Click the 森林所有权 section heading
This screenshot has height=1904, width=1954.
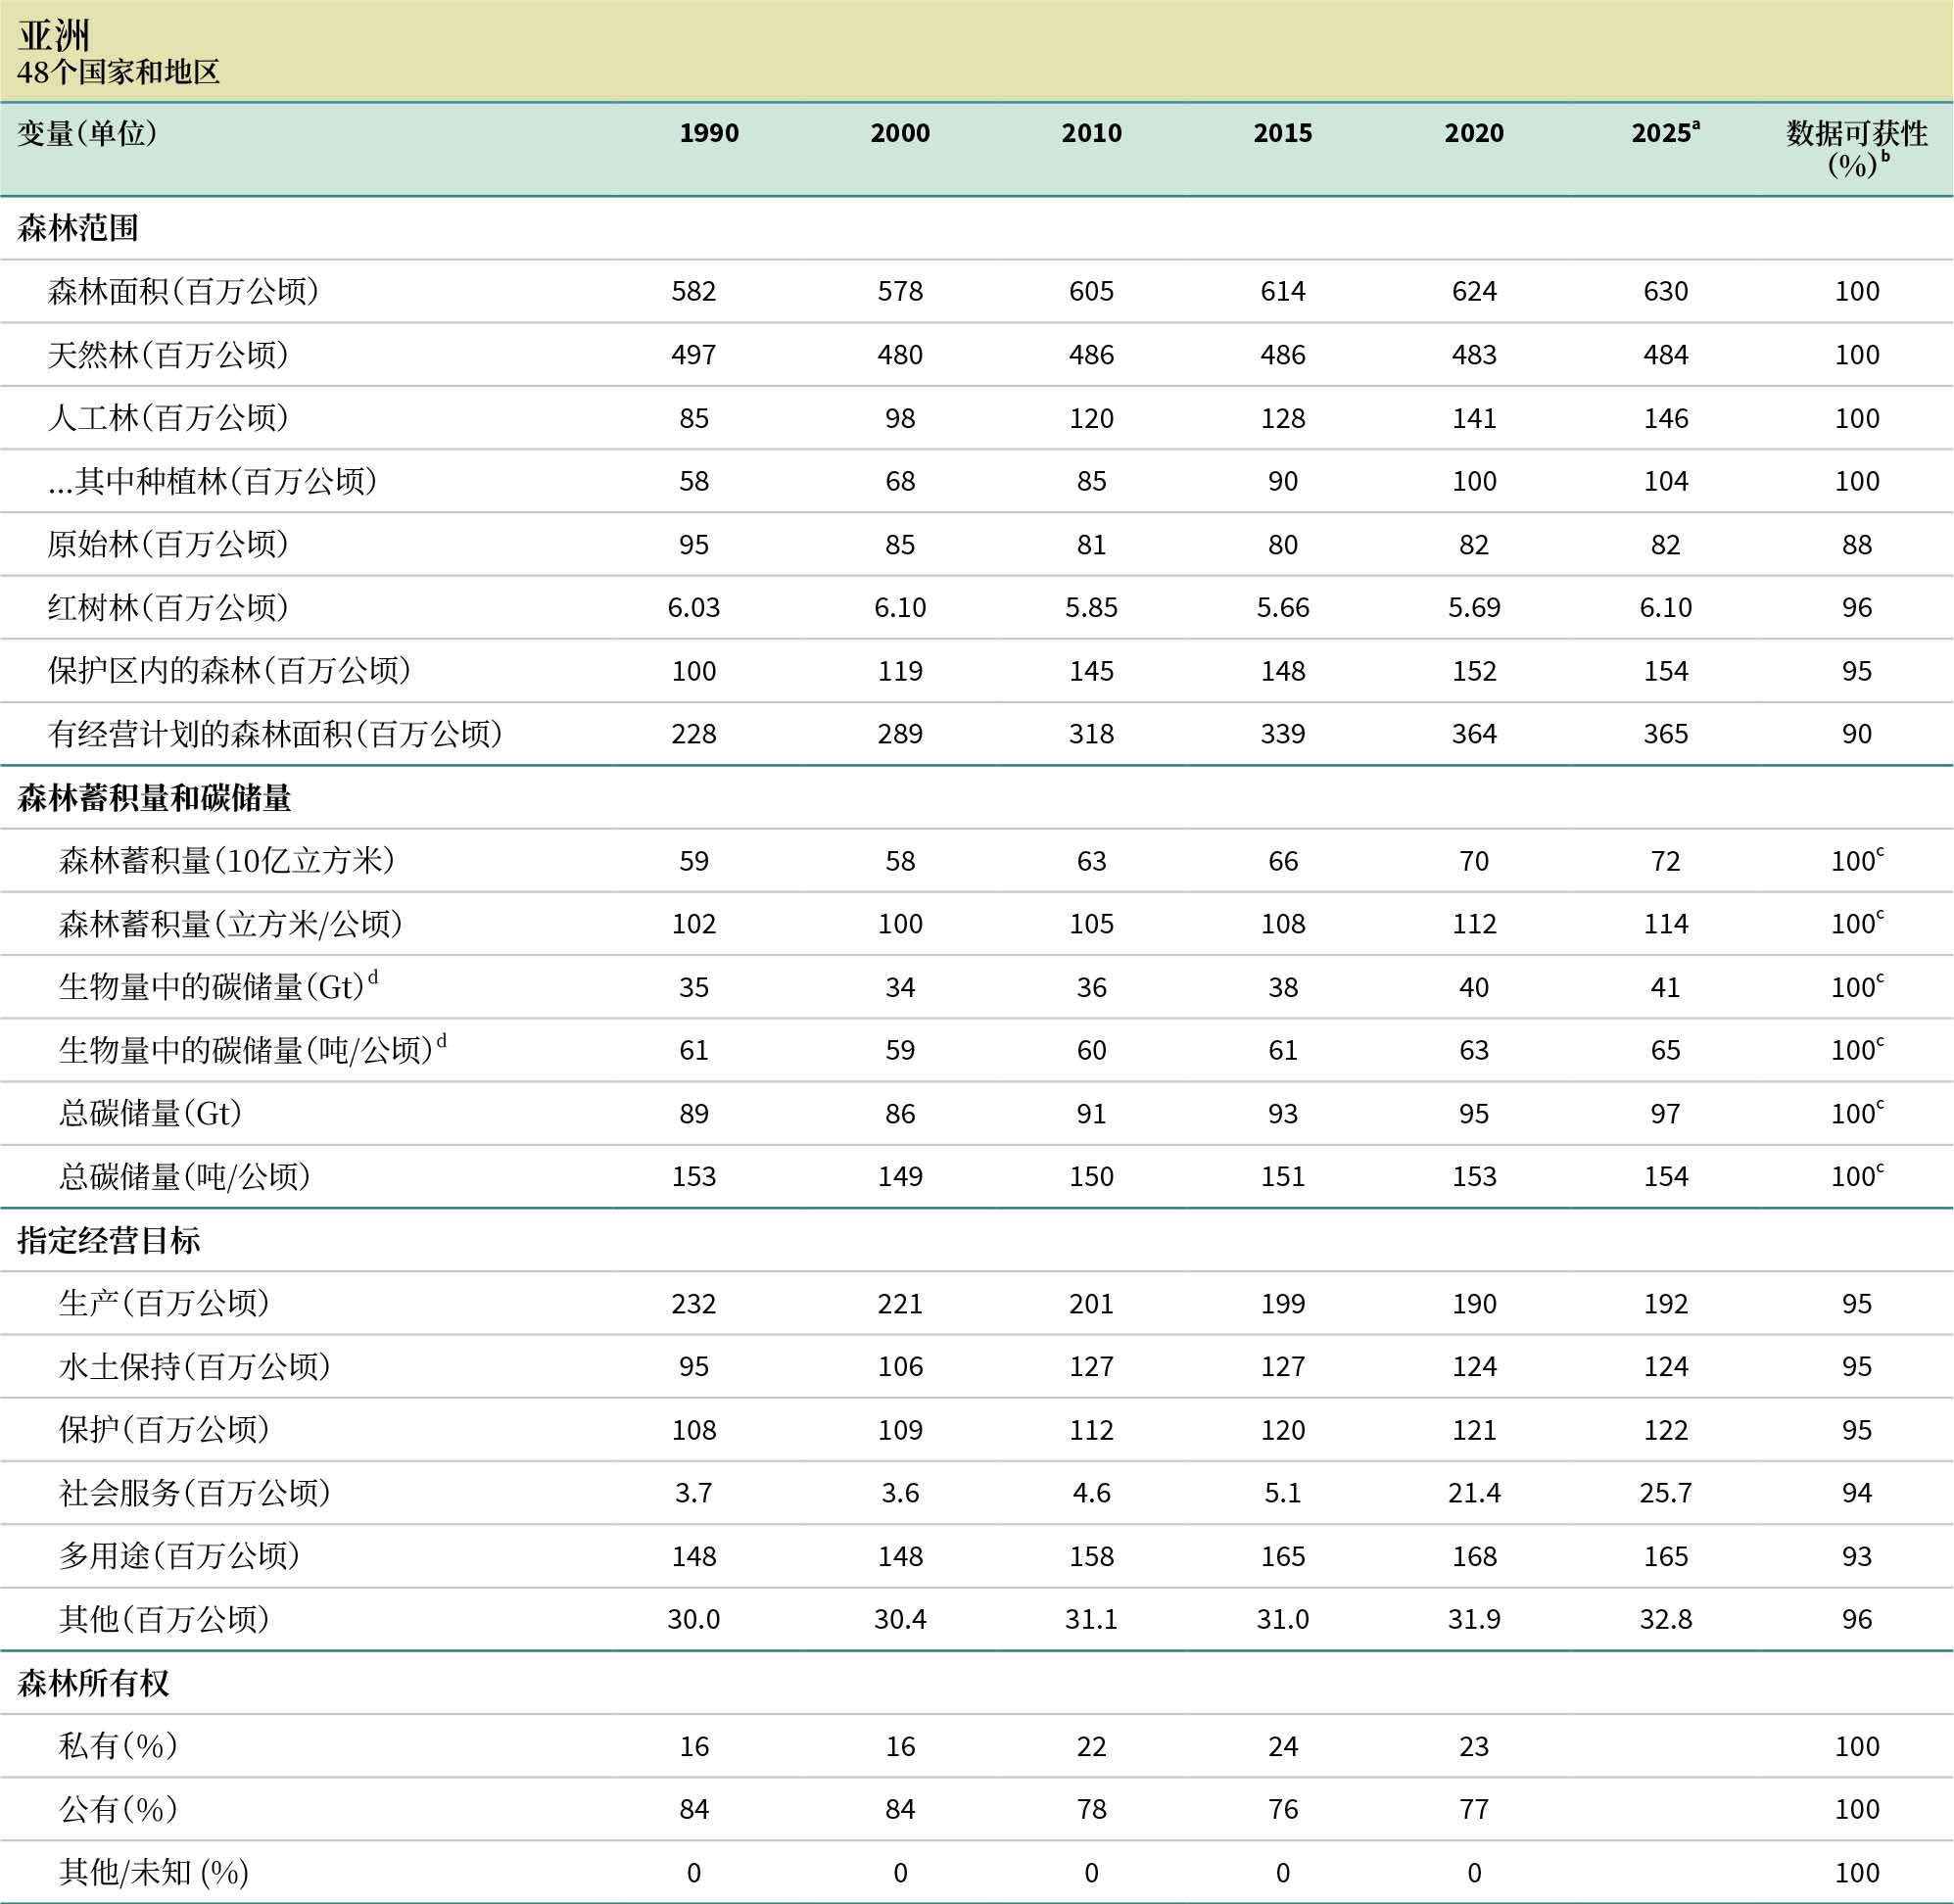[93, 1683]
